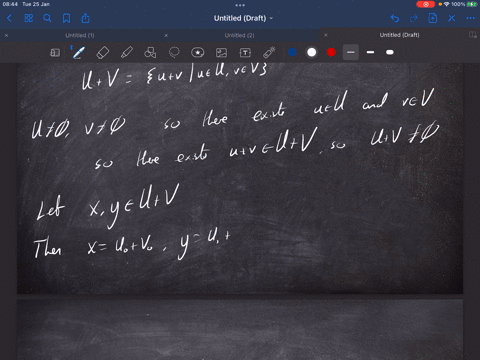Screen dimensions: 480x360
Task: Select the Shapes tool
Action: tap(150, 53)
